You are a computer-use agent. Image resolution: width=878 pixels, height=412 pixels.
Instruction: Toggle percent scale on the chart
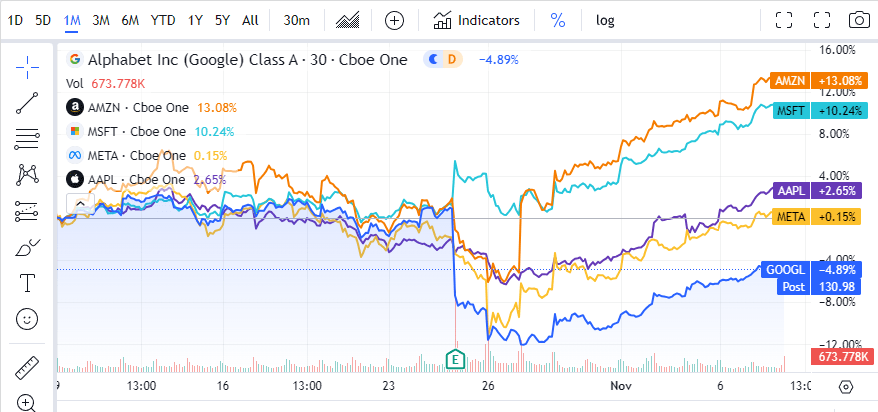click(557, 20)
